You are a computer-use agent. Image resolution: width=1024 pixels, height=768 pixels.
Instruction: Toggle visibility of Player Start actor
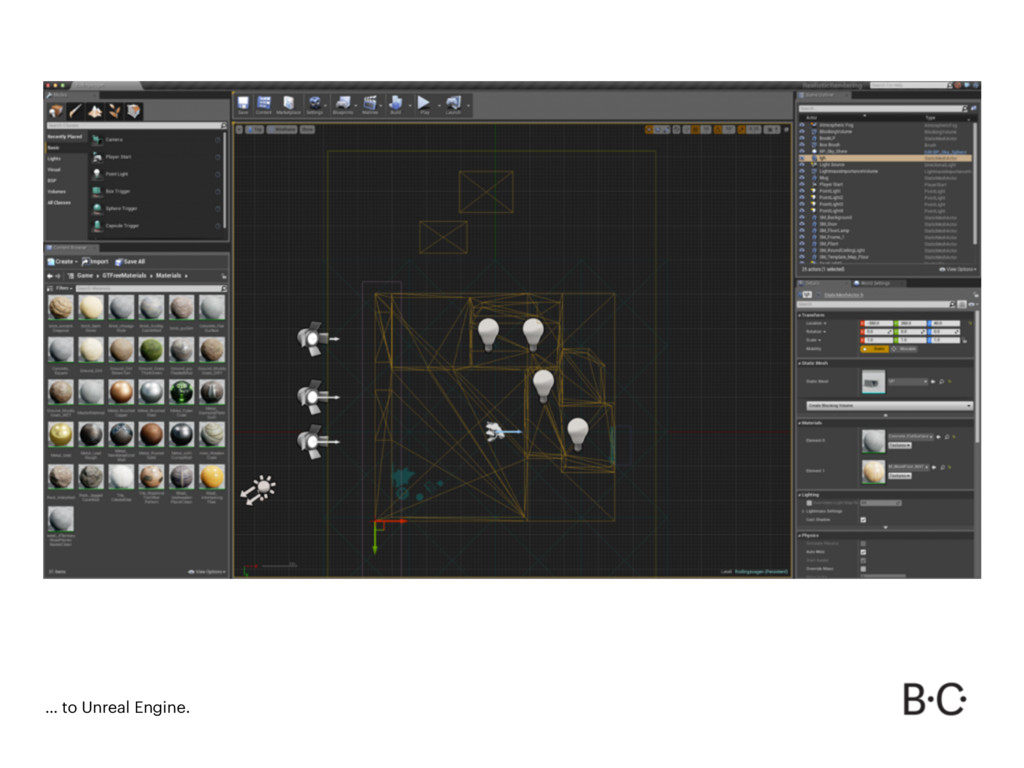(802, 184)
